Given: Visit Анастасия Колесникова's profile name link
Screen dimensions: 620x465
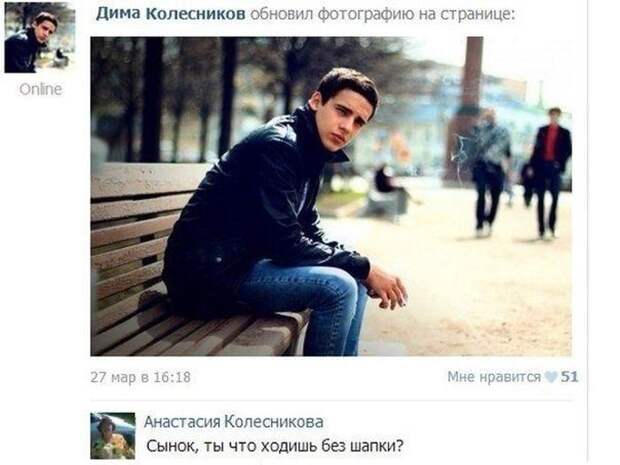Looking at the screenshot, I should 234,422.
